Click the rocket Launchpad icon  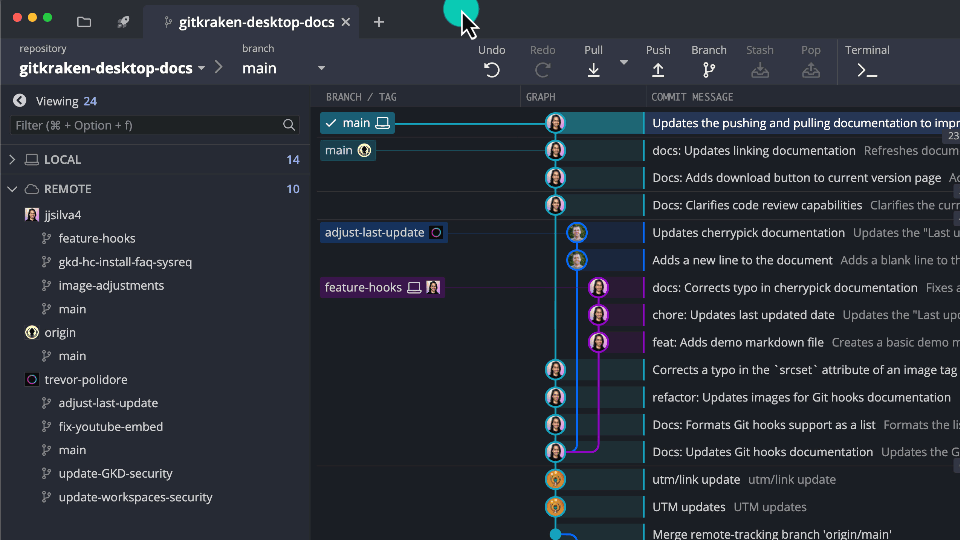pos(123,22)
